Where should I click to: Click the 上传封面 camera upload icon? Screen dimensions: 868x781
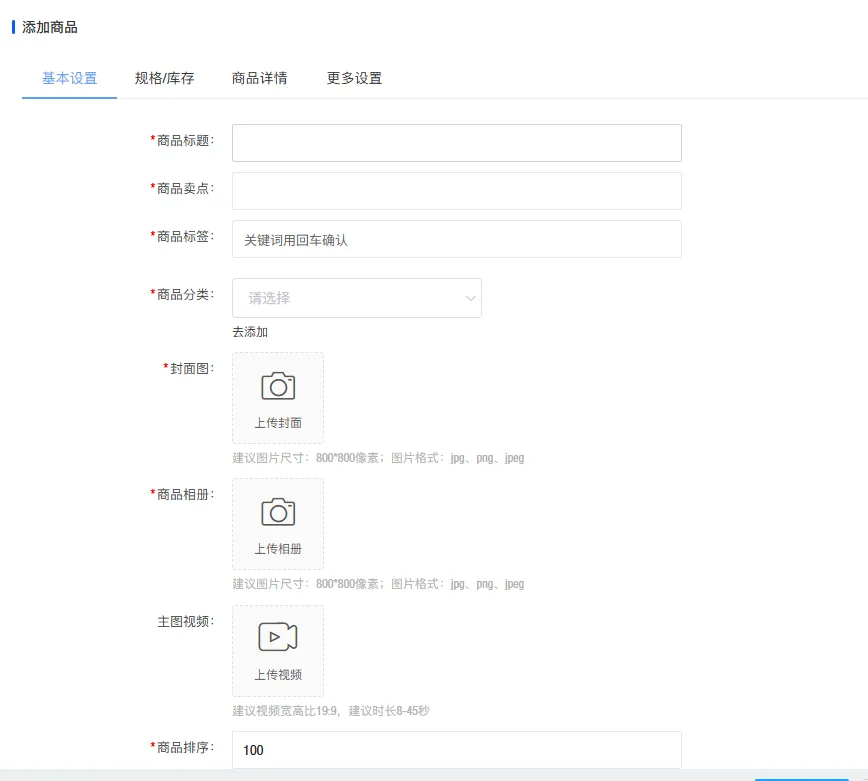point(277,386)
